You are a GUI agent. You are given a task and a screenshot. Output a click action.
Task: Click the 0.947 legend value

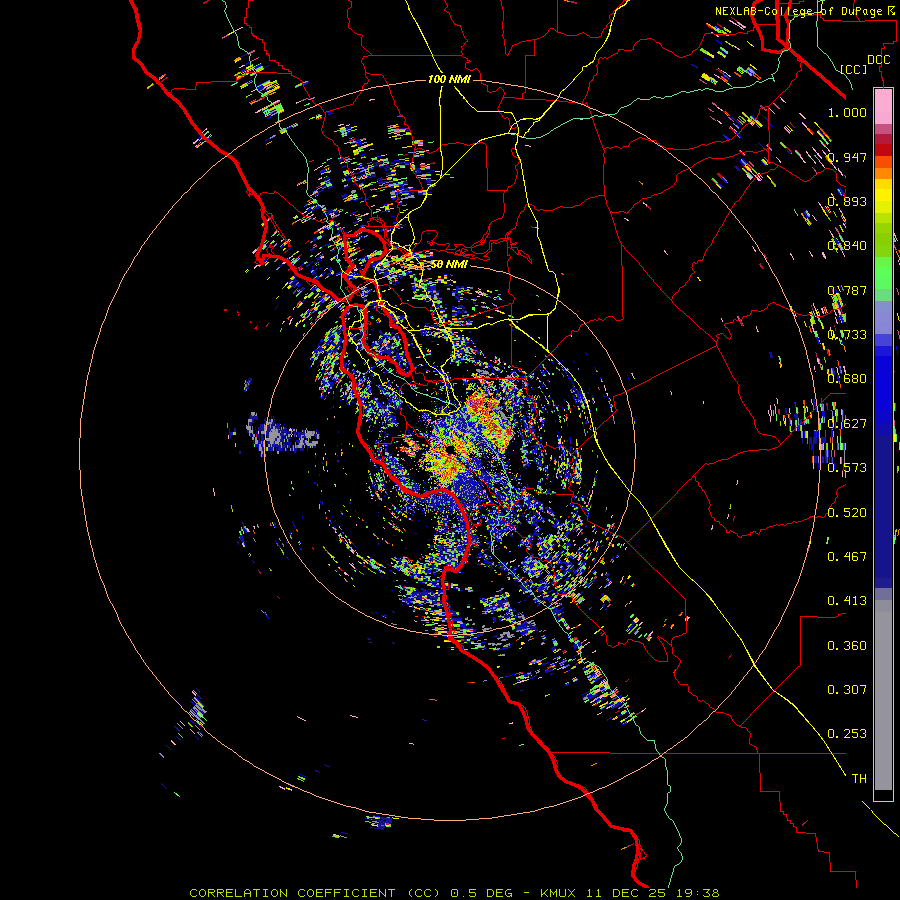(847, 157)
